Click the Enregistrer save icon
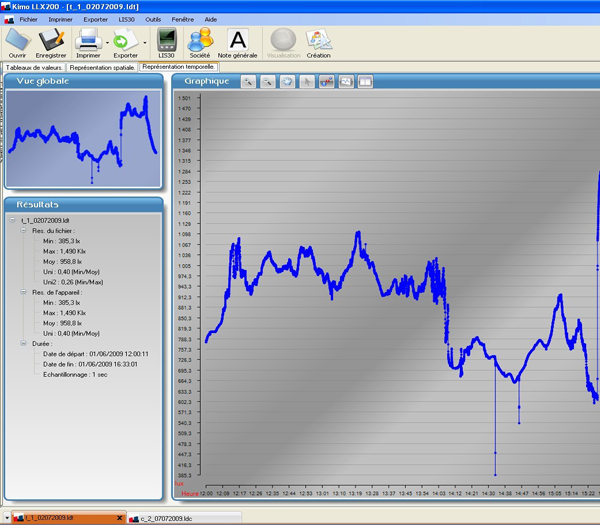 51,40
